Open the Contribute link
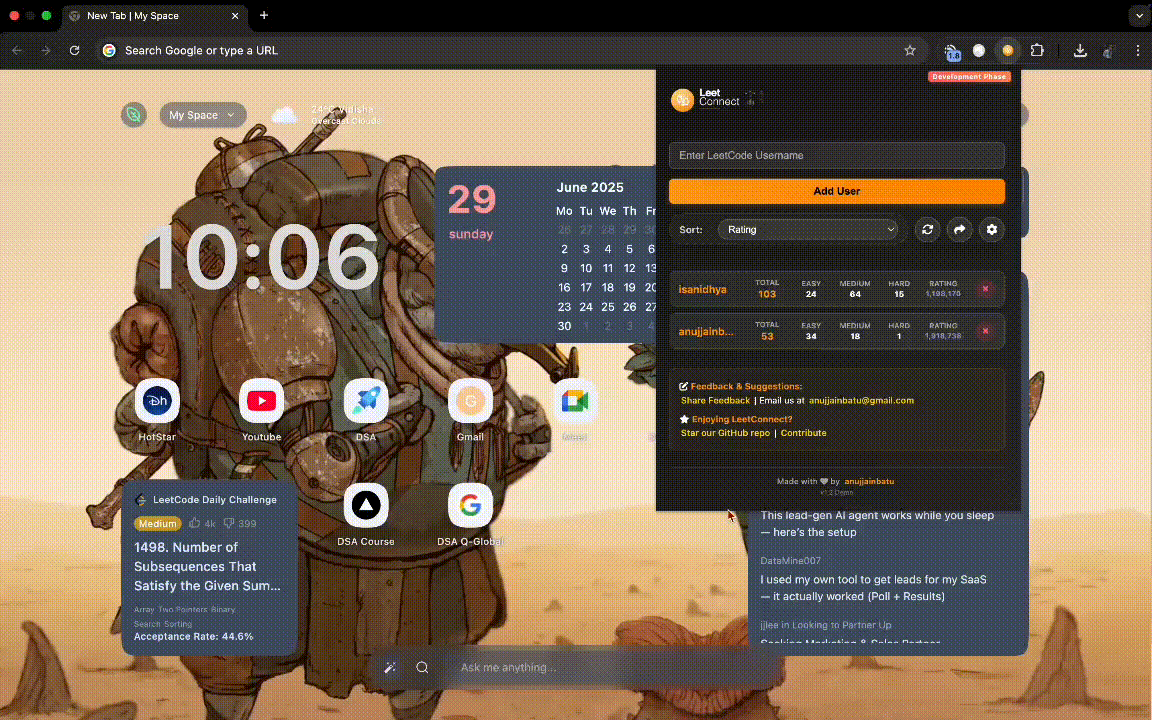 pyautogui.click(x=803, y=433)
